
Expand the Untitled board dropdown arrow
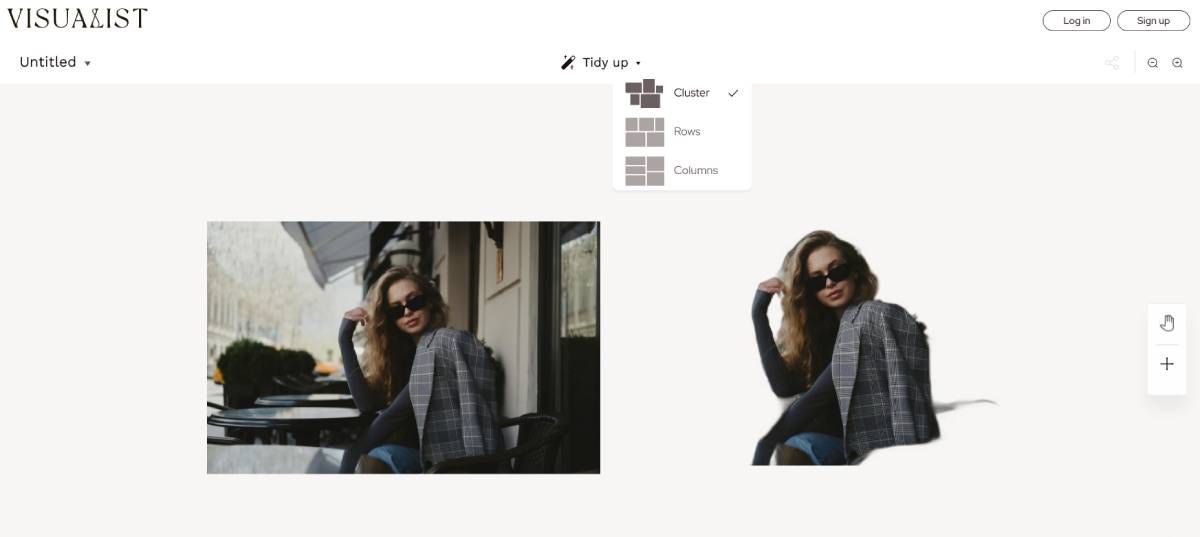[x=87, y=63]
